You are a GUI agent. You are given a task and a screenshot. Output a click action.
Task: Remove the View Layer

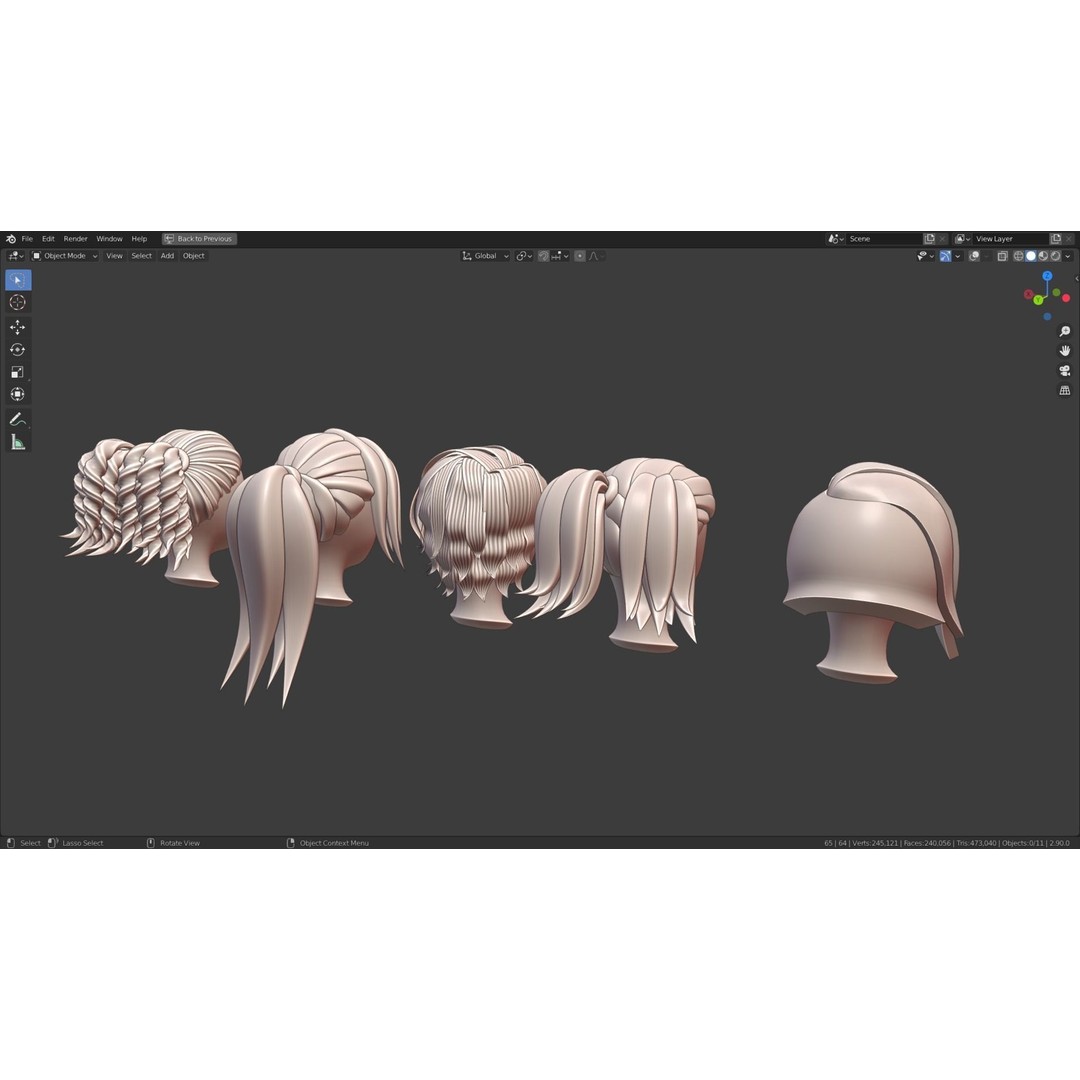pos(1069,239)
